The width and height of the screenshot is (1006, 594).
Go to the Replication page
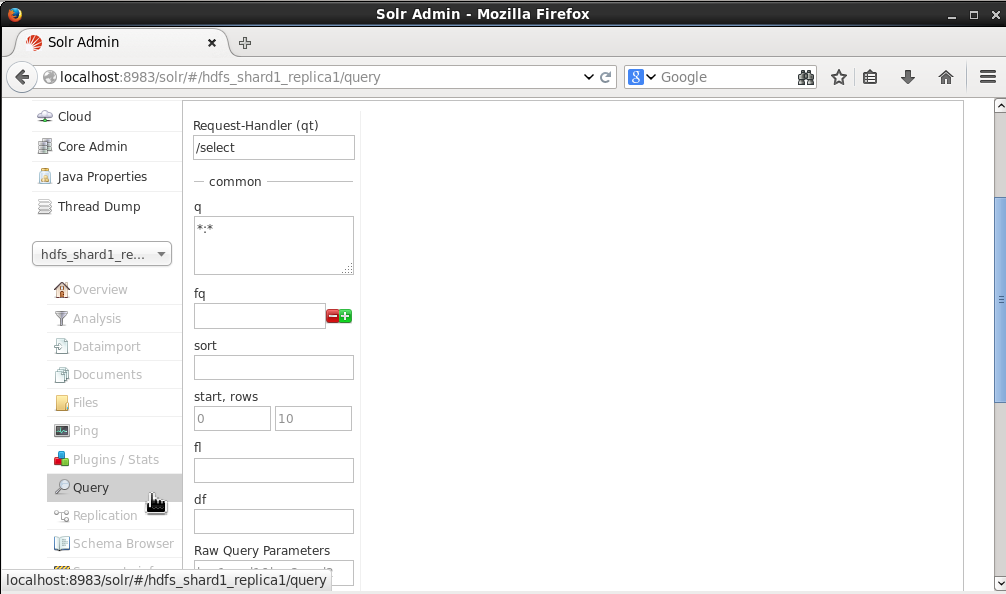point(105,516)
